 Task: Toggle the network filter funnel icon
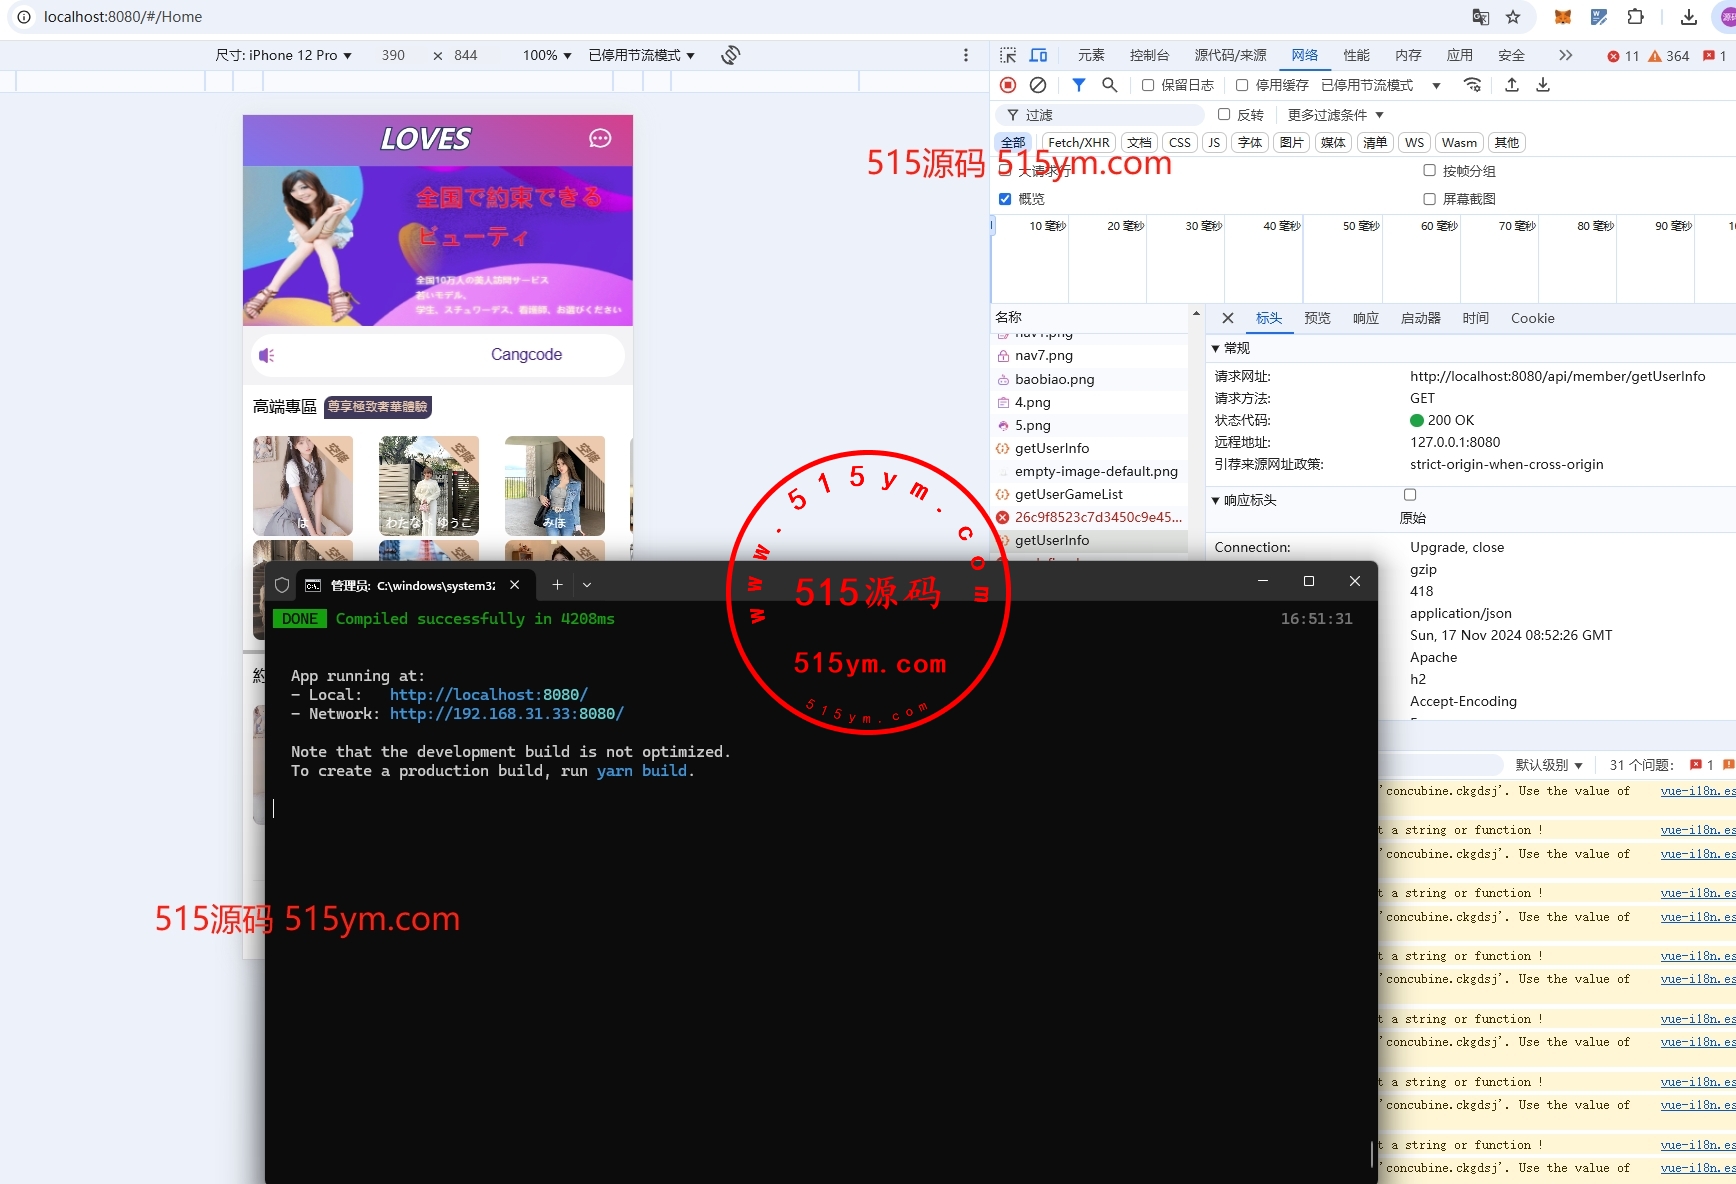1078,85
